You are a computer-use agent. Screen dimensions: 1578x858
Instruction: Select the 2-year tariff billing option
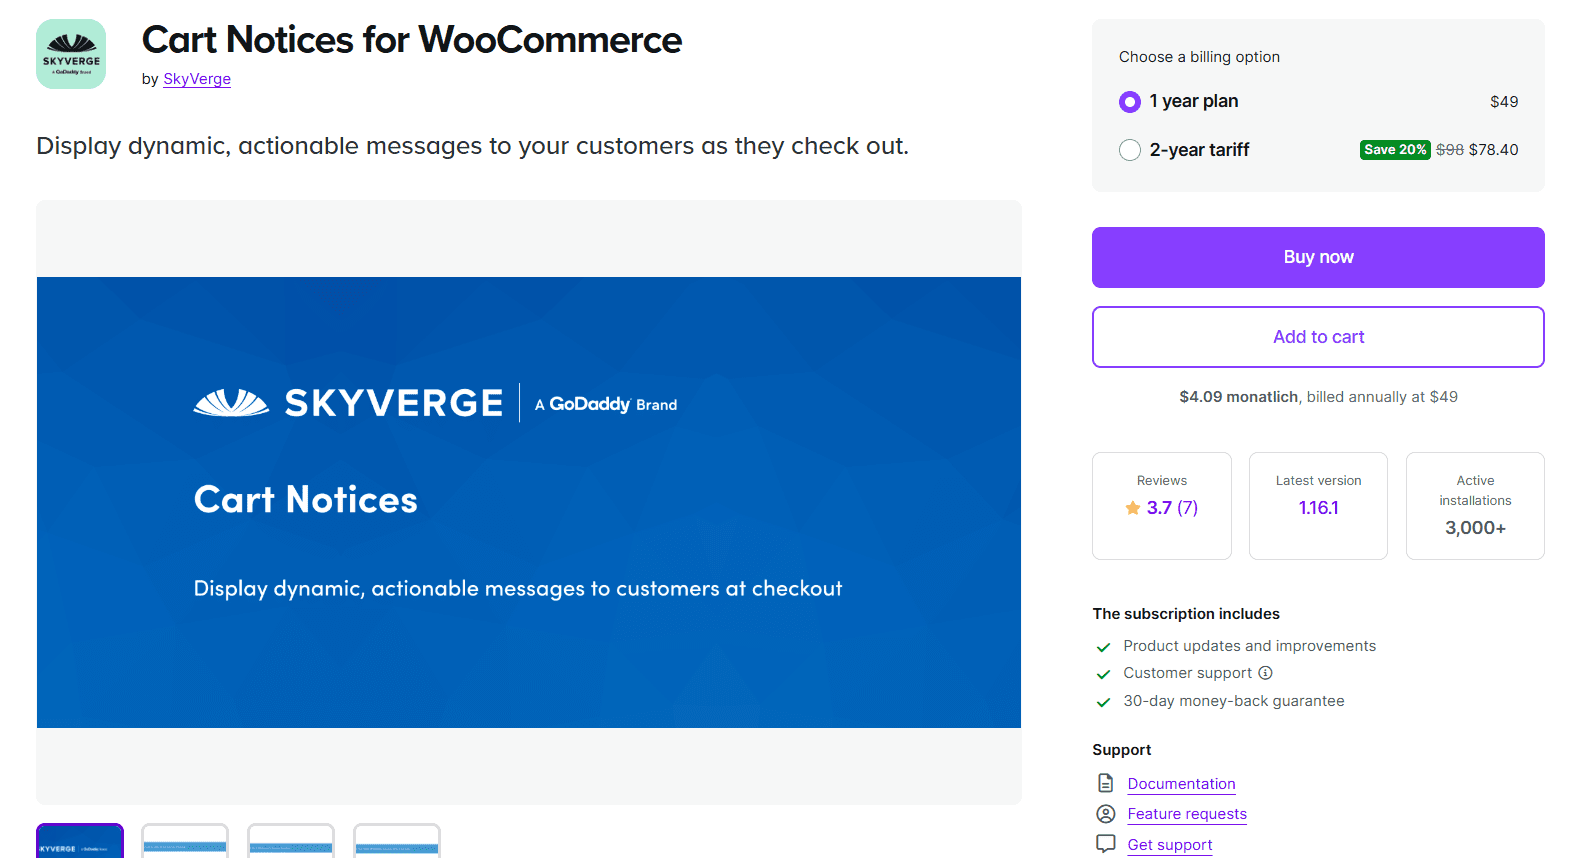[1129, 149]
